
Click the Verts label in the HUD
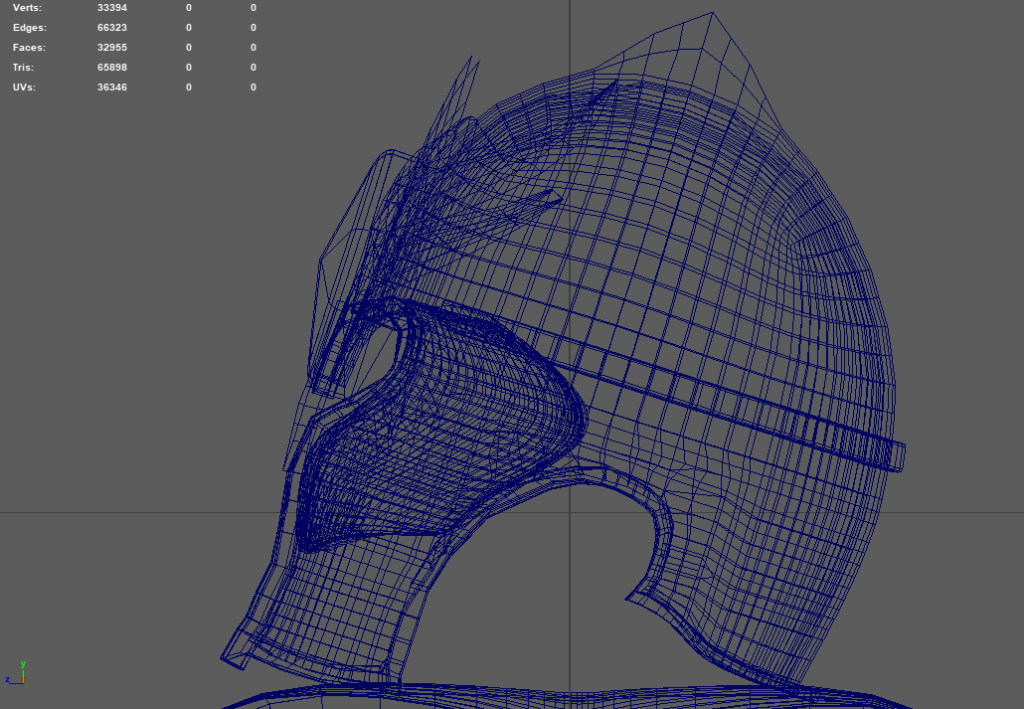pyautogui.click(x=29, y=8)
